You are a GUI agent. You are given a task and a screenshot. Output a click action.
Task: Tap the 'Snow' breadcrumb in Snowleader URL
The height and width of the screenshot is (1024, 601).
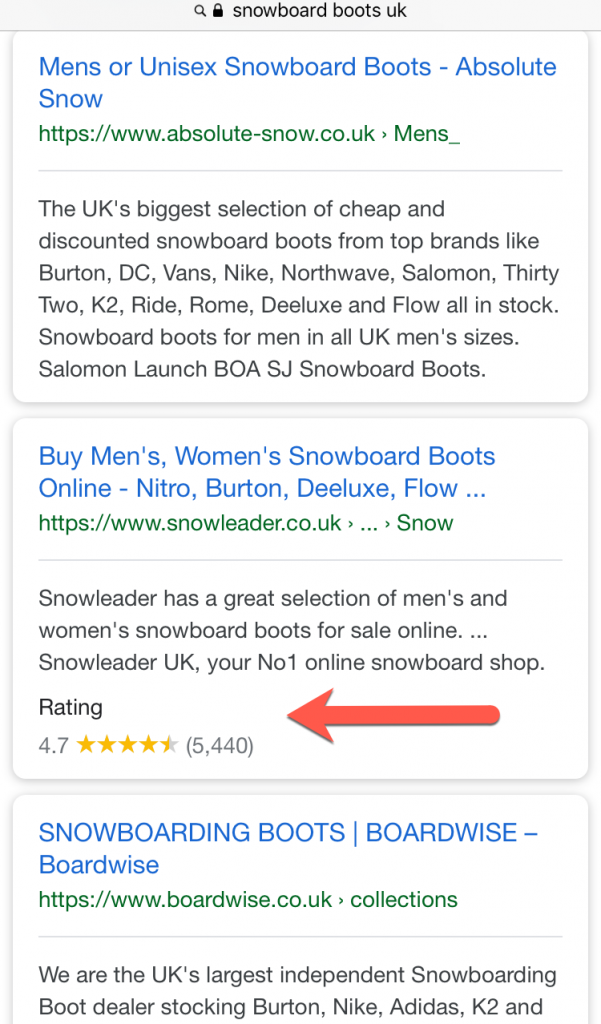click(x=425, y=522)
